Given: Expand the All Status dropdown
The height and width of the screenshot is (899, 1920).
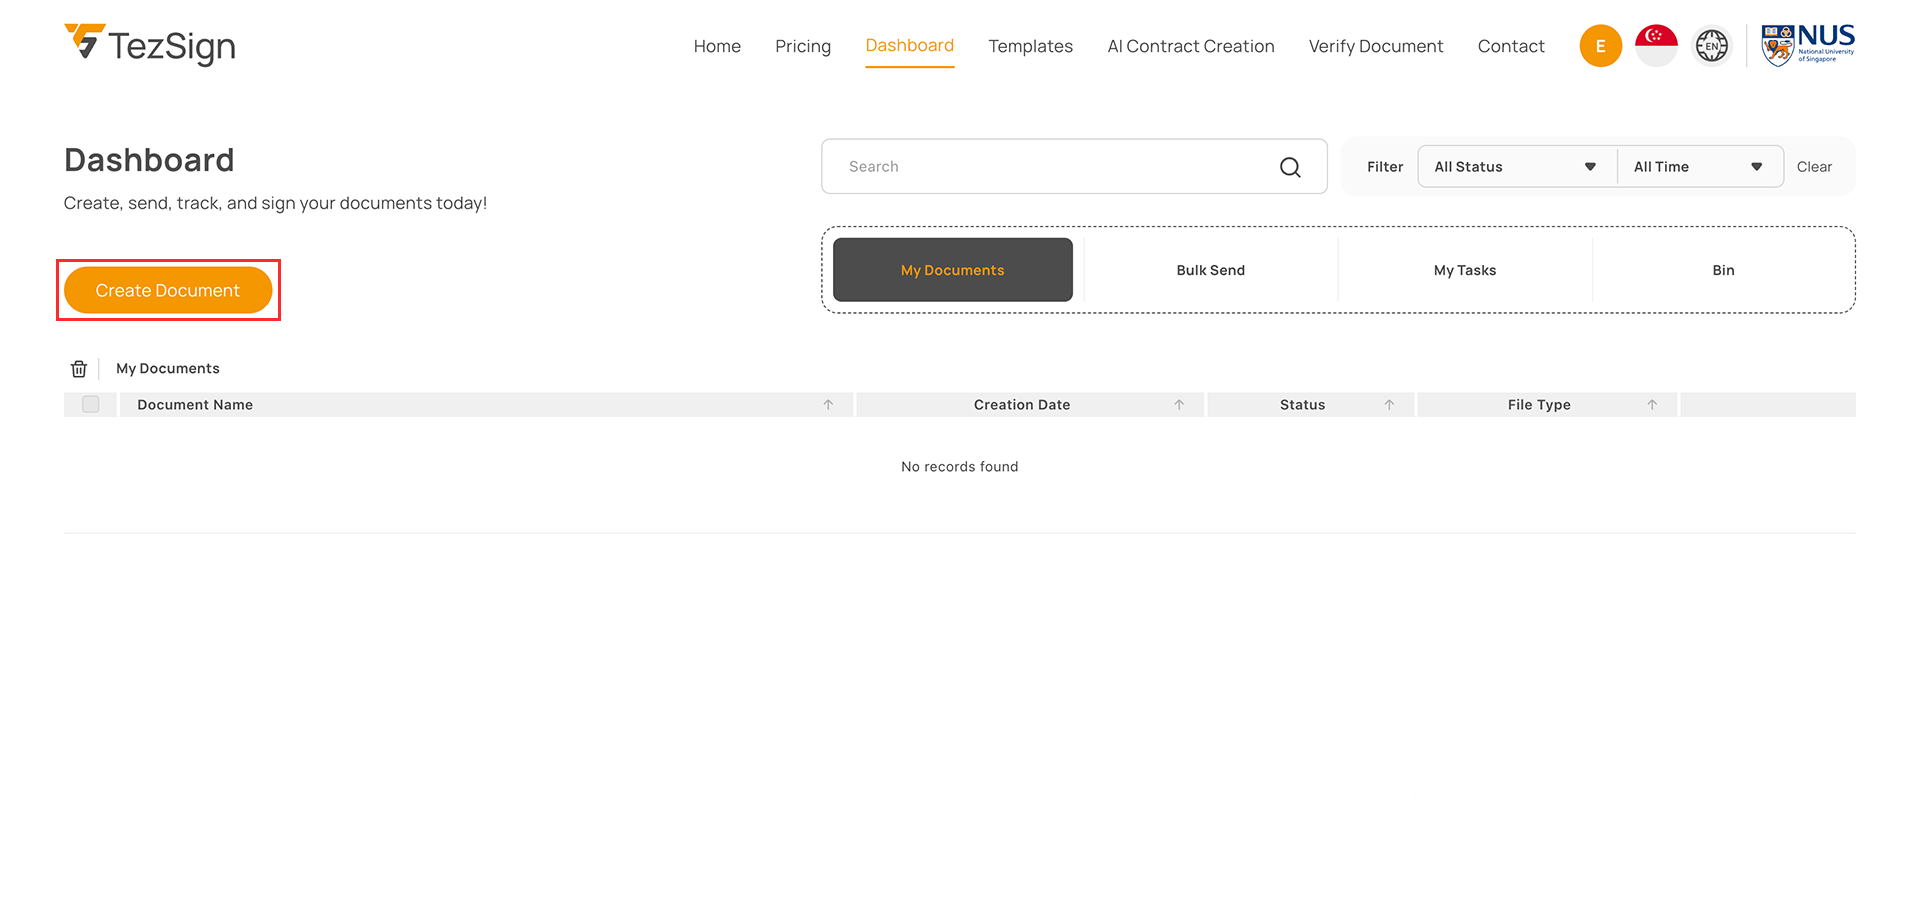Looking at the screenshot, I should (1515, 167).
